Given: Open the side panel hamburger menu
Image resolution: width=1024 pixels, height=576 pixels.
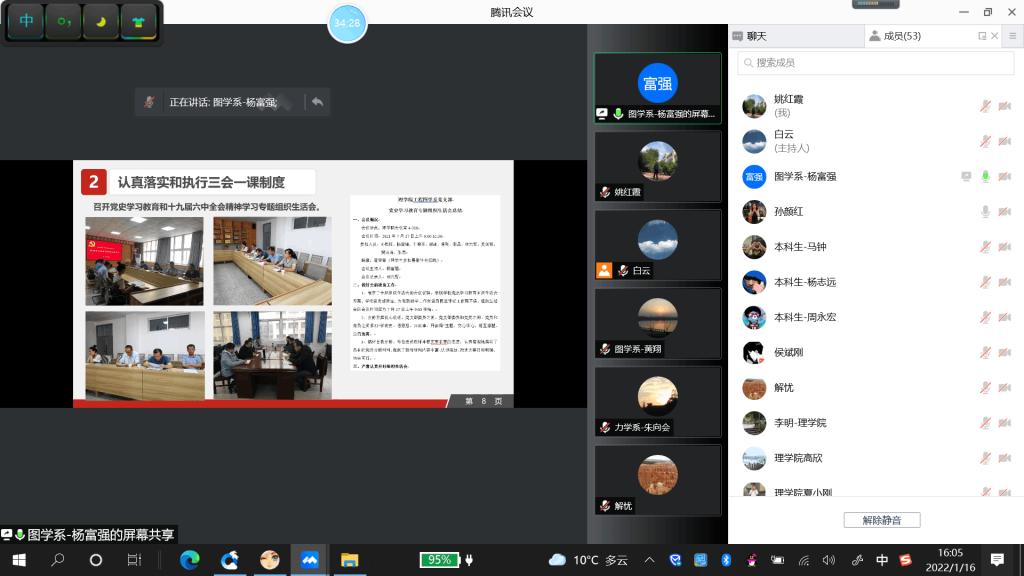Looking at the screenshot, I should click(x=1012, y=36).
